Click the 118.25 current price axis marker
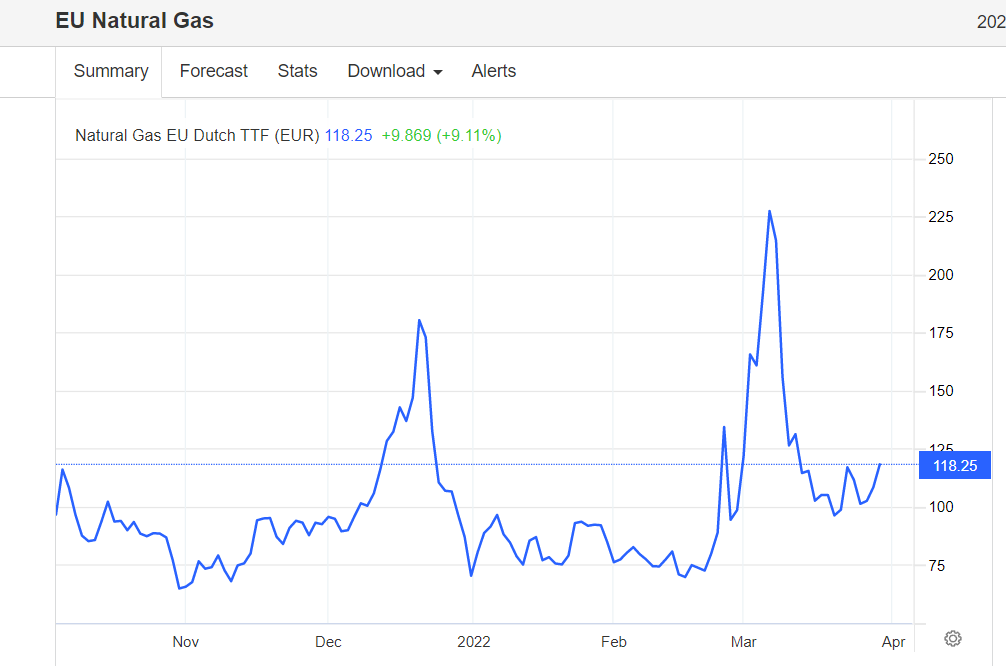 tap(955, 465)
